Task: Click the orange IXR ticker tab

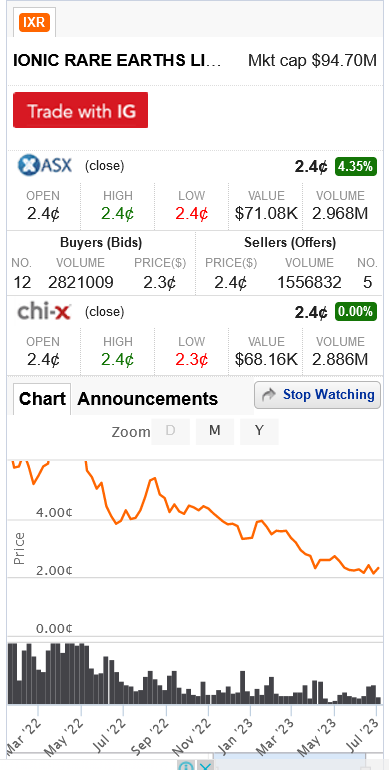Action: coord(34,23)
